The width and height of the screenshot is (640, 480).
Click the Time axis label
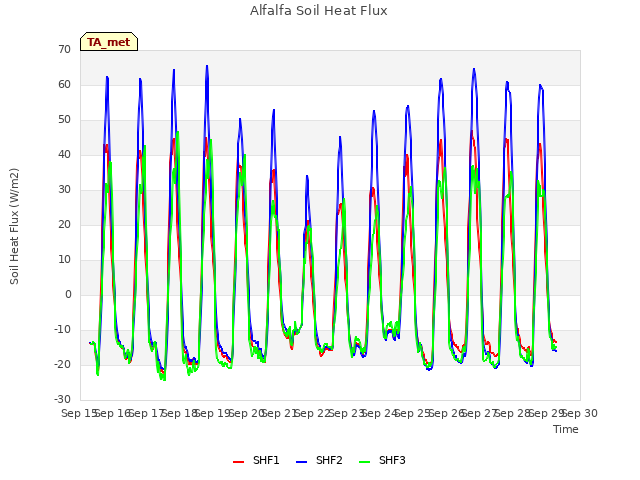pyautogui.click(x=566, y=429)
